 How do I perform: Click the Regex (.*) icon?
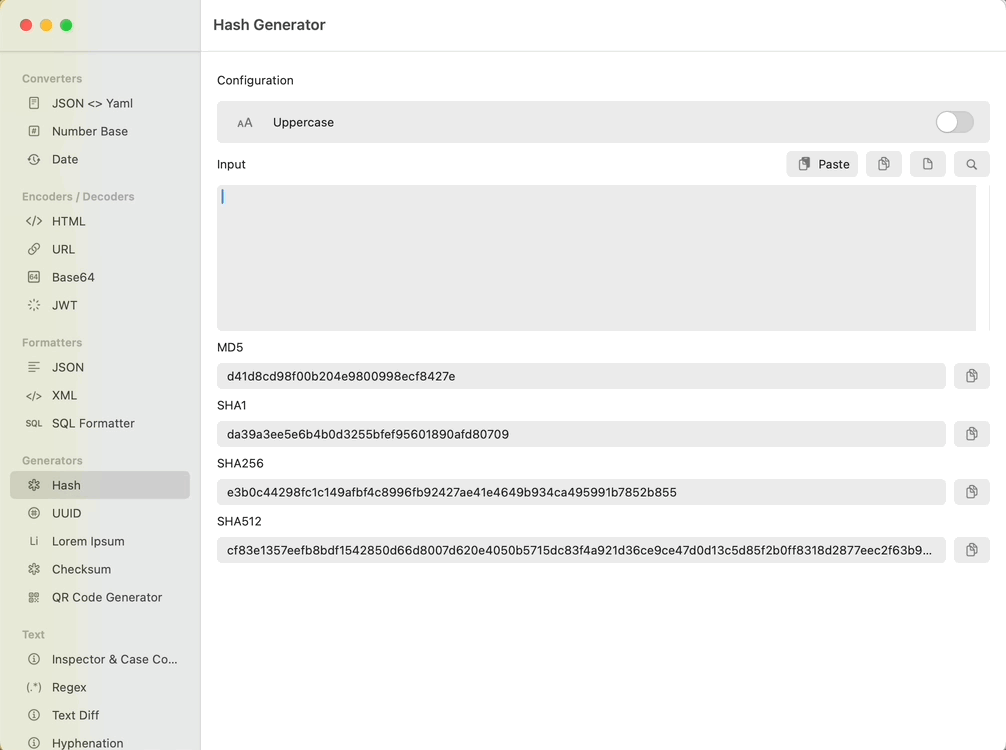pos(34,687)
